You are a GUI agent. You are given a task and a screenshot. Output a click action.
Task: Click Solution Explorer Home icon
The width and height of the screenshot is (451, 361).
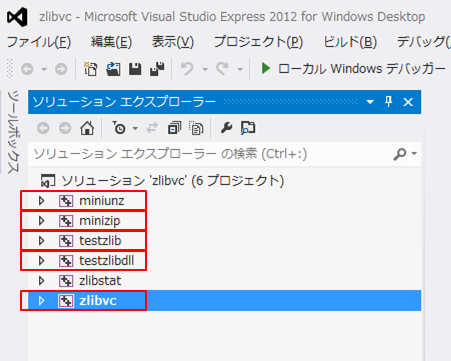tap(87, 128)
